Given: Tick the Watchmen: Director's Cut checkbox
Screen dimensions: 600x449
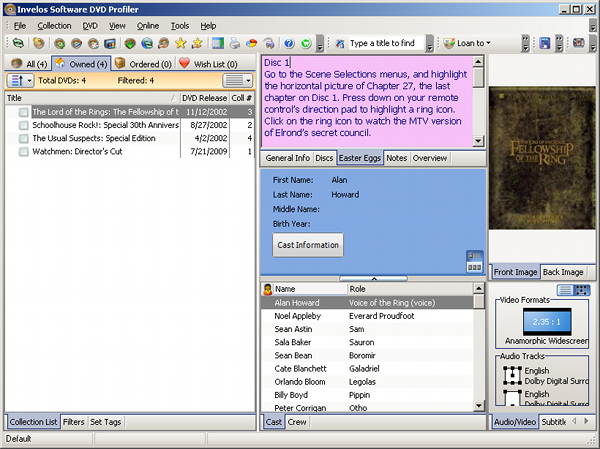Looking at the screenshot, I should pos(24,152).
